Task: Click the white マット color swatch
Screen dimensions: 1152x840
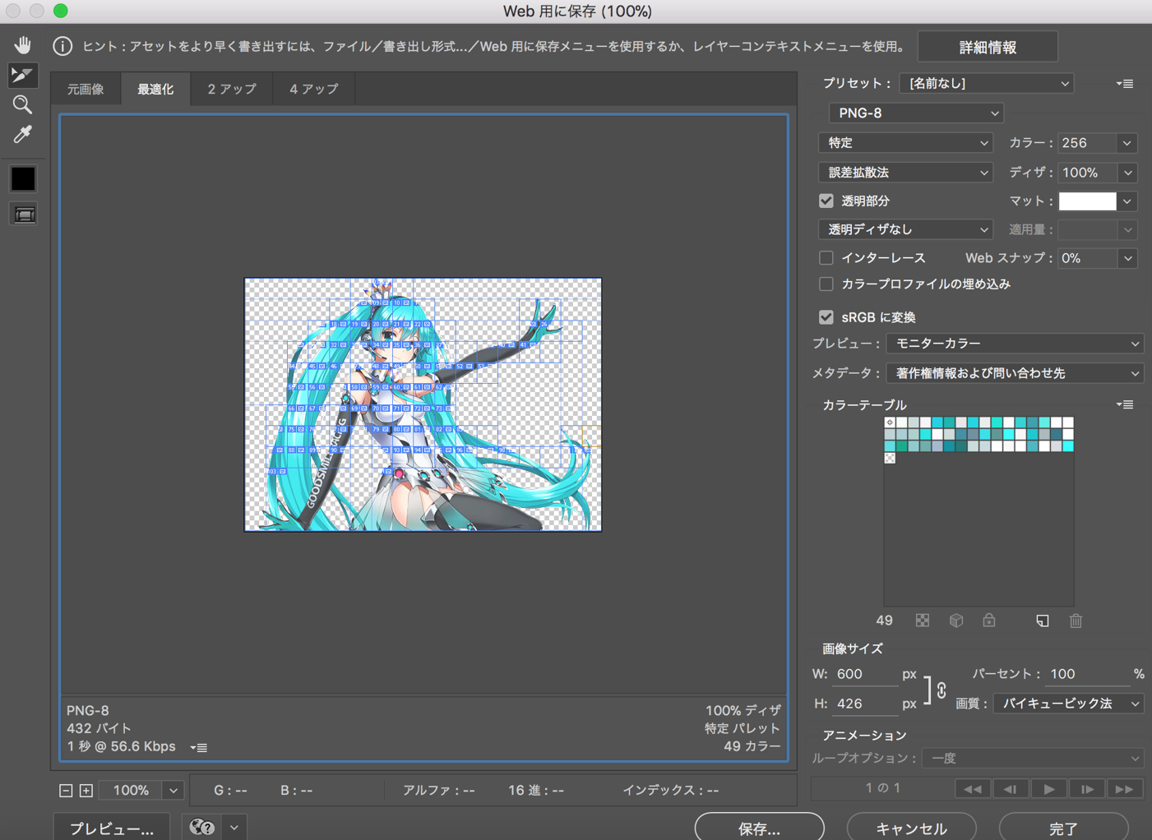Action: (x=1087, y=201)
